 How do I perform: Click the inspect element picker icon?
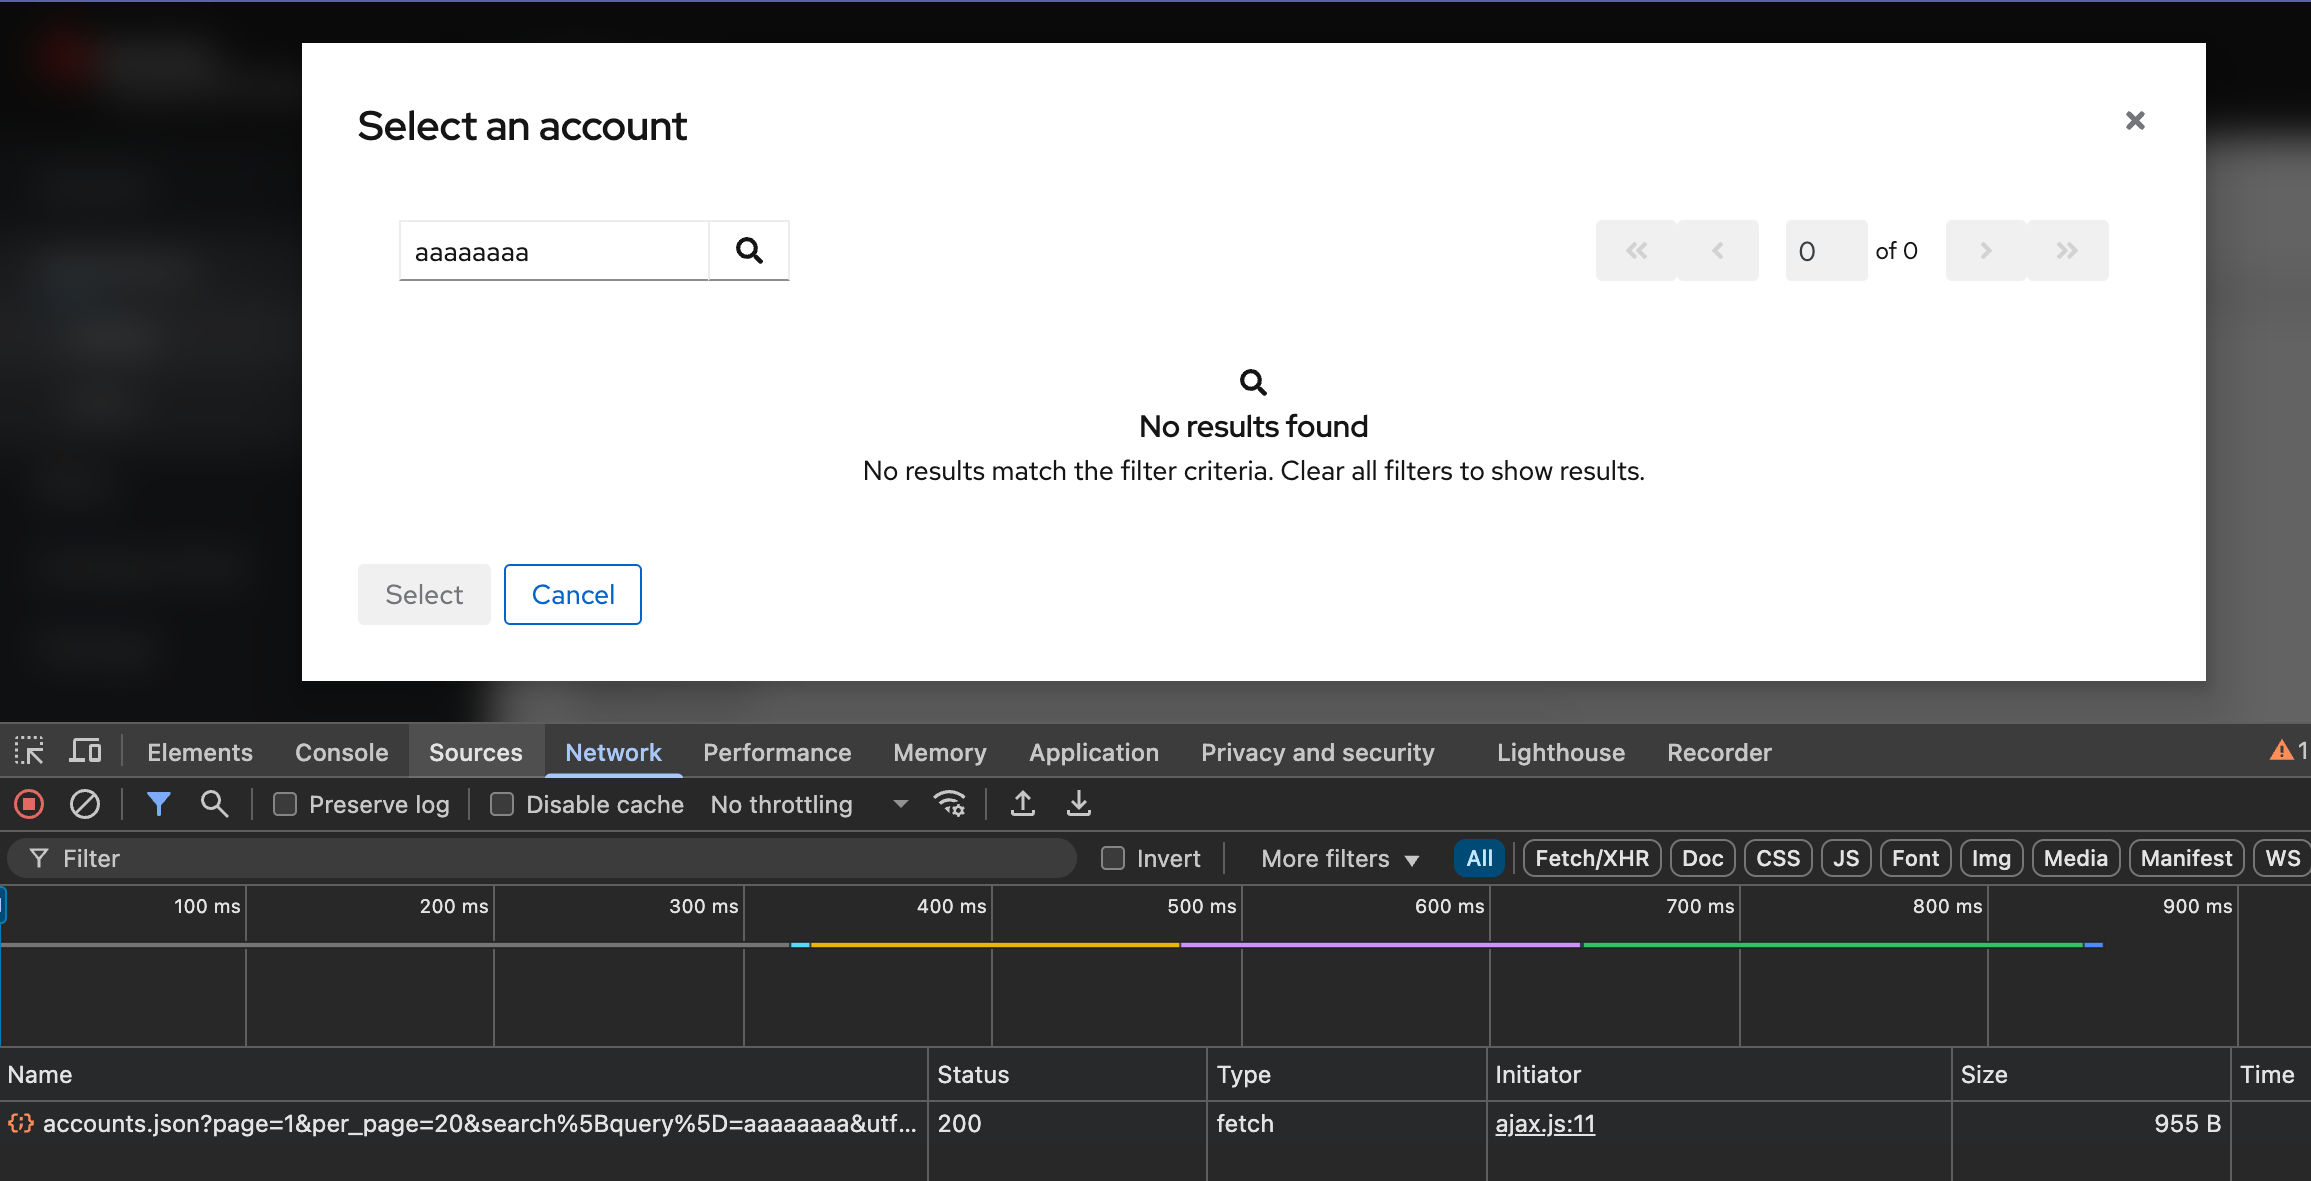coord(29,751)
